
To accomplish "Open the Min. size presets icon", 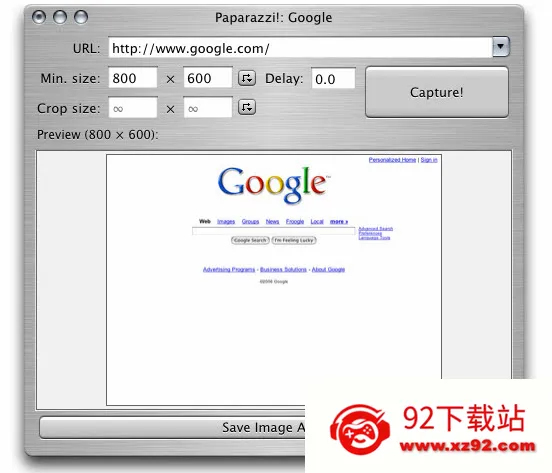I will (247, 78).
